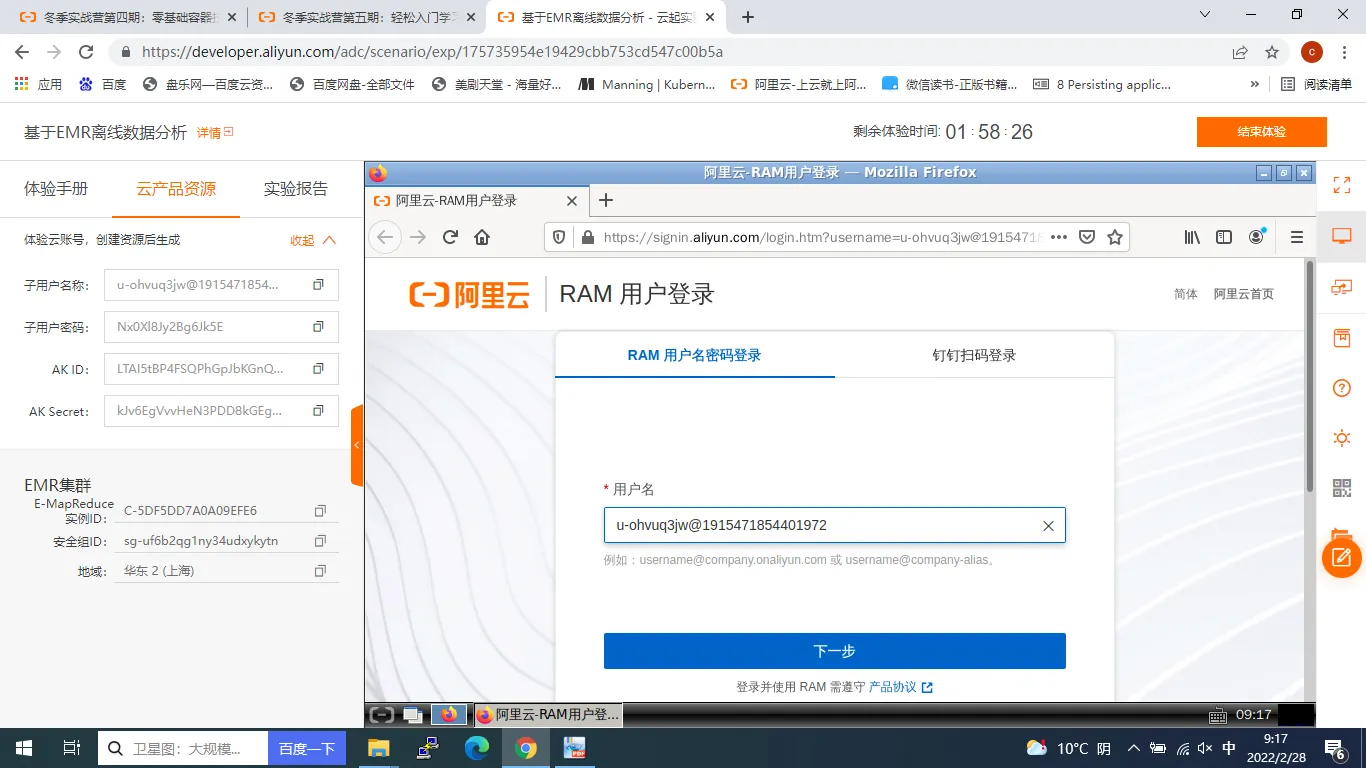Image resolution: width=1366 pixels, height=768 pixels.
Task: Switch to 实验报告 tab
Action: pyautogui.click(x=296, y=188)
